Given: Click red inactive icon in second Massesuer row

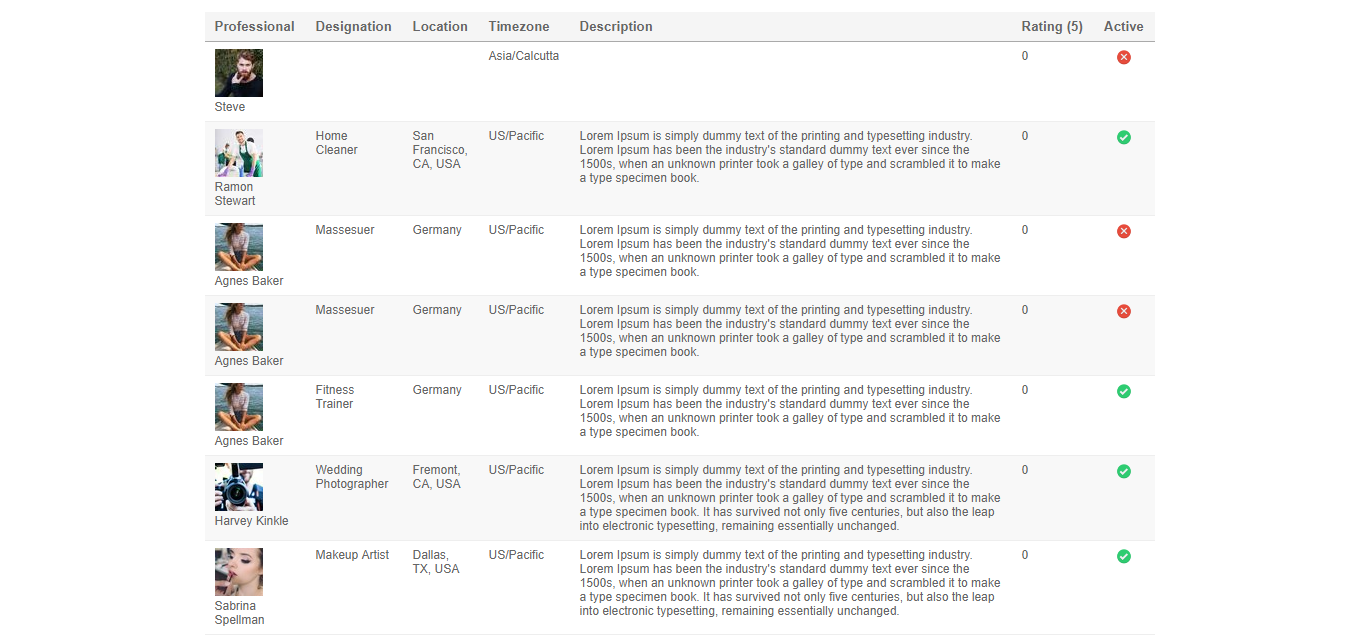Looking at the screenshot, I should (x=1123, y=311).
